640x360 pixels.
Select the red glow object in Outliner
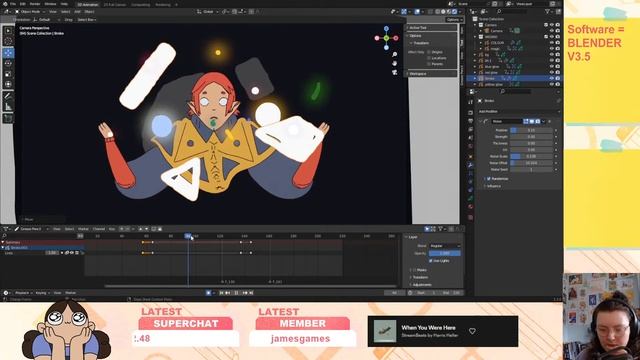[x=491, y=72]
